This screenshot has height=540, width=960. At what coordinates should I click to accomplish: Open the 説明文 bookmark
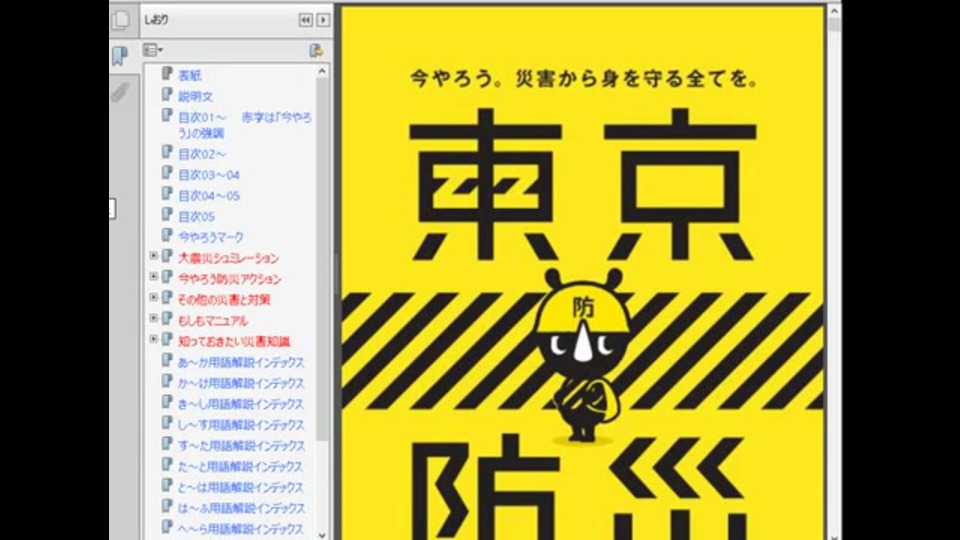(x=196, y=96)
